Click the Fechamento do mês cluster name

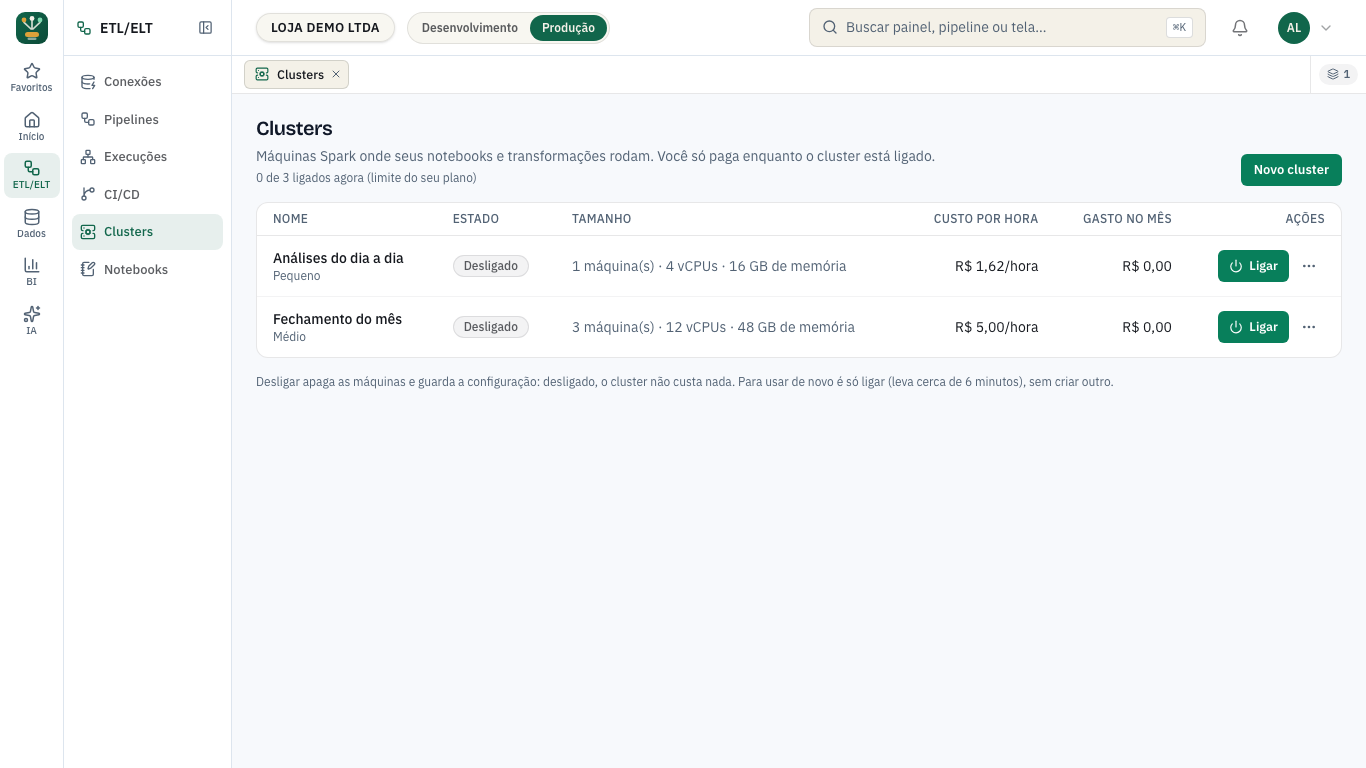[x=337, y=319]
